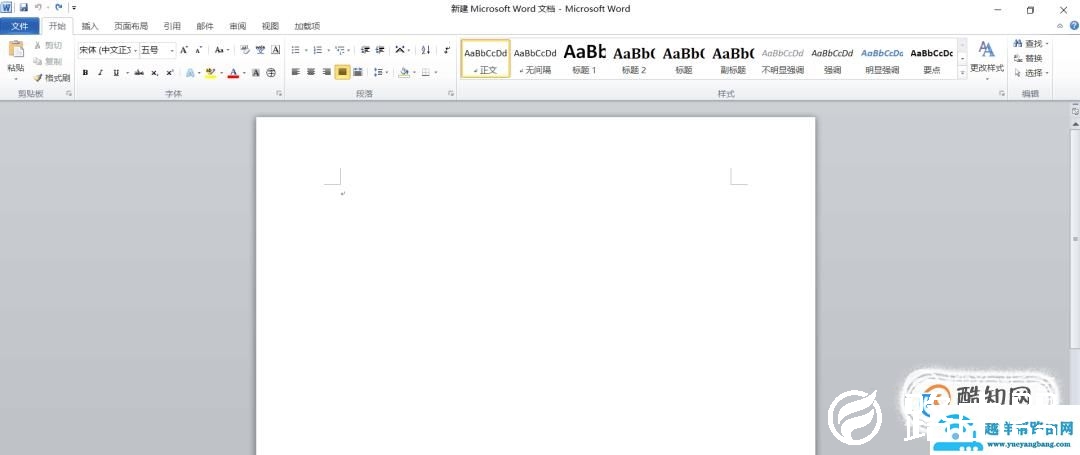Click the strikethrough text icon
The height and width of the screenshot is (455, 1080).
pyautogui.click(x=139, y=73)
